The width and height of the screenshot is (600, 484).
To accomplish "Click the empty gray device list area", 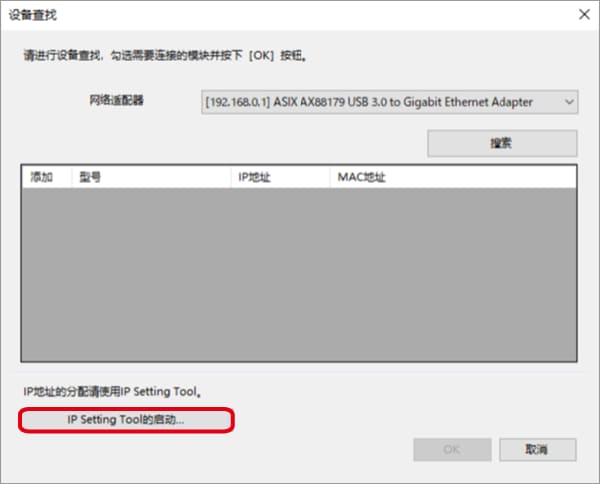I will coord(299,274).
